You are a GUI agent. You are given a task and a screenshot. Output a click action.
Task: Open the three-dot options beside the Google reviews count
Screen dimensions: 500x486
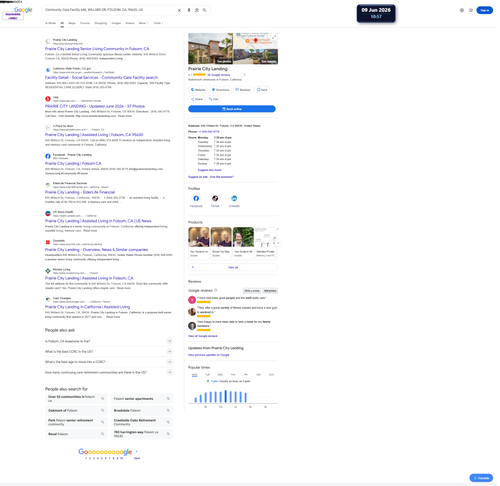coord(244,75)
